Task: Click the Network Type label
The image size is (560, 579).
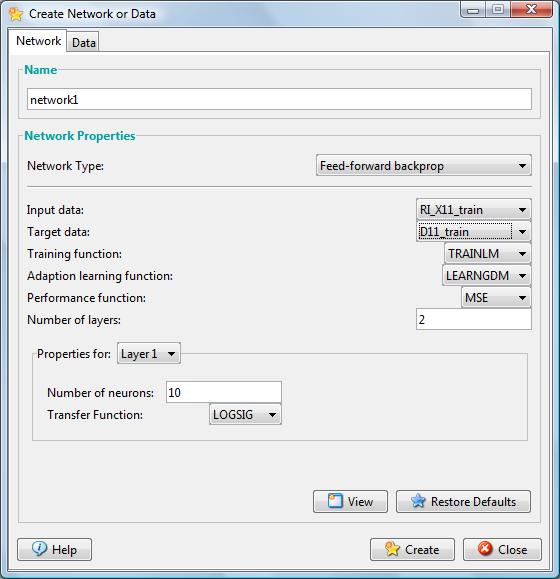Action: tap(65, 166)
